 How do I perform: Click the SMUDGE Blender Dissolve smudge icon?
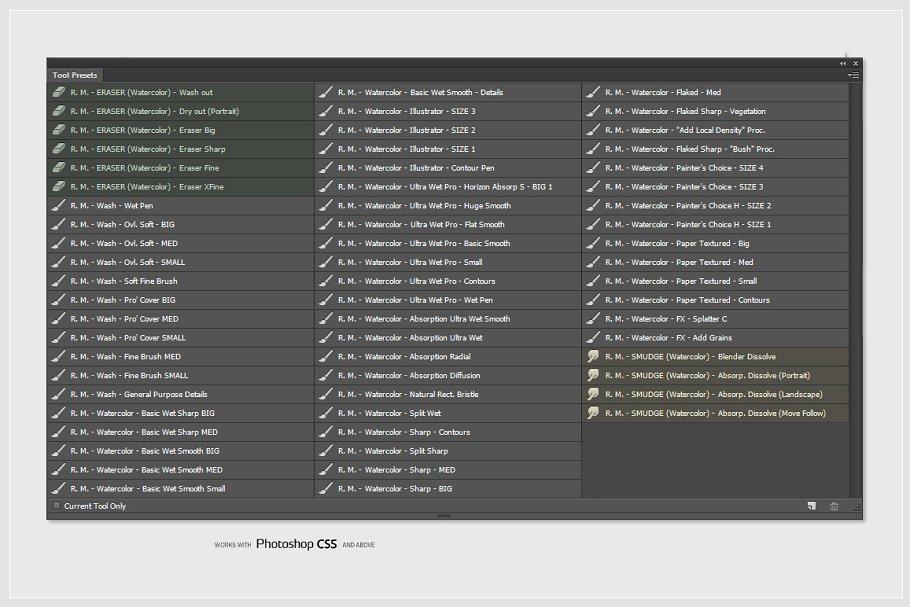(x=593, y=357)
